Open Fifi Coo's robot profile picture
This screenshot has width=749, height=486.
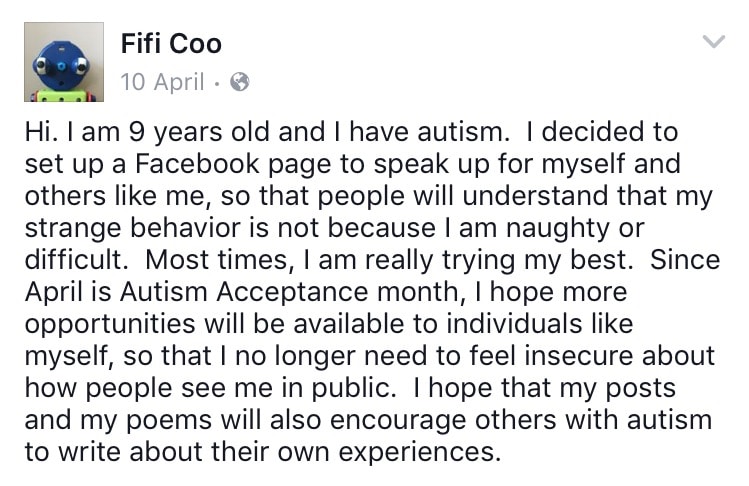point(64,62)
